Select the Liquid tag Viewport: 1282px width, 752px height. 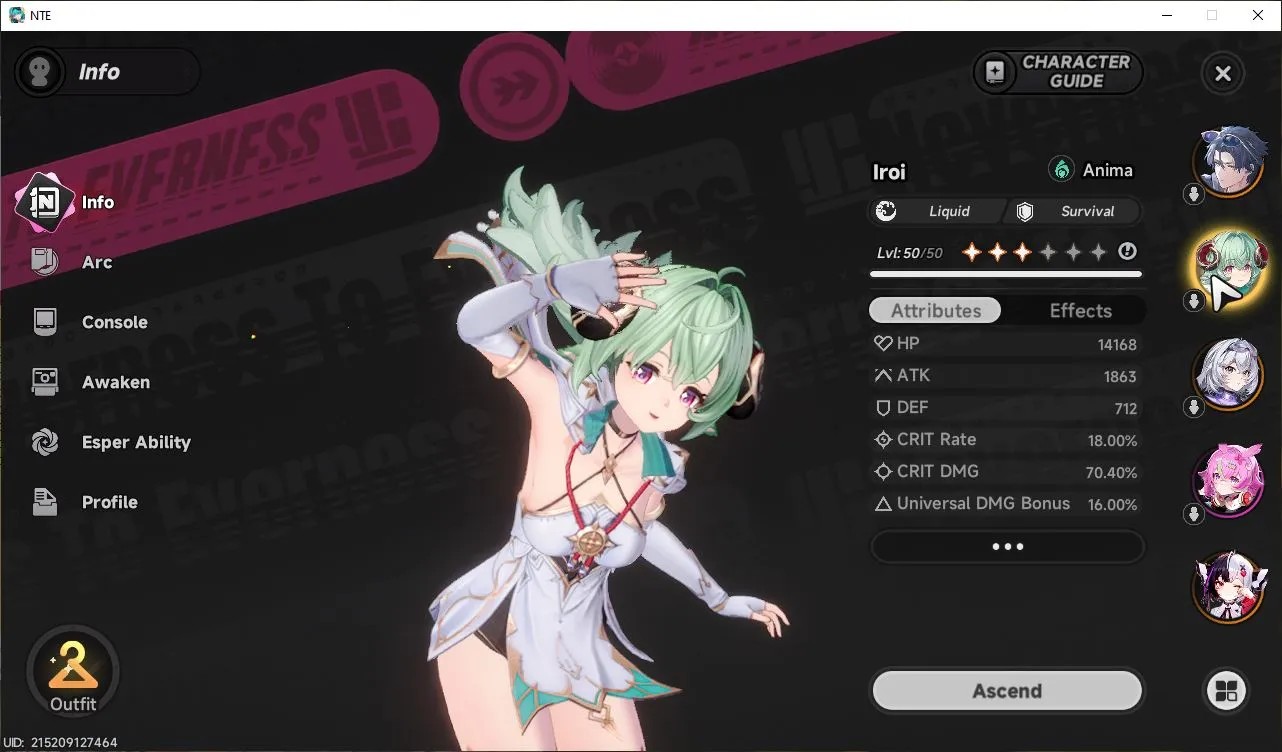coord(936,211)
